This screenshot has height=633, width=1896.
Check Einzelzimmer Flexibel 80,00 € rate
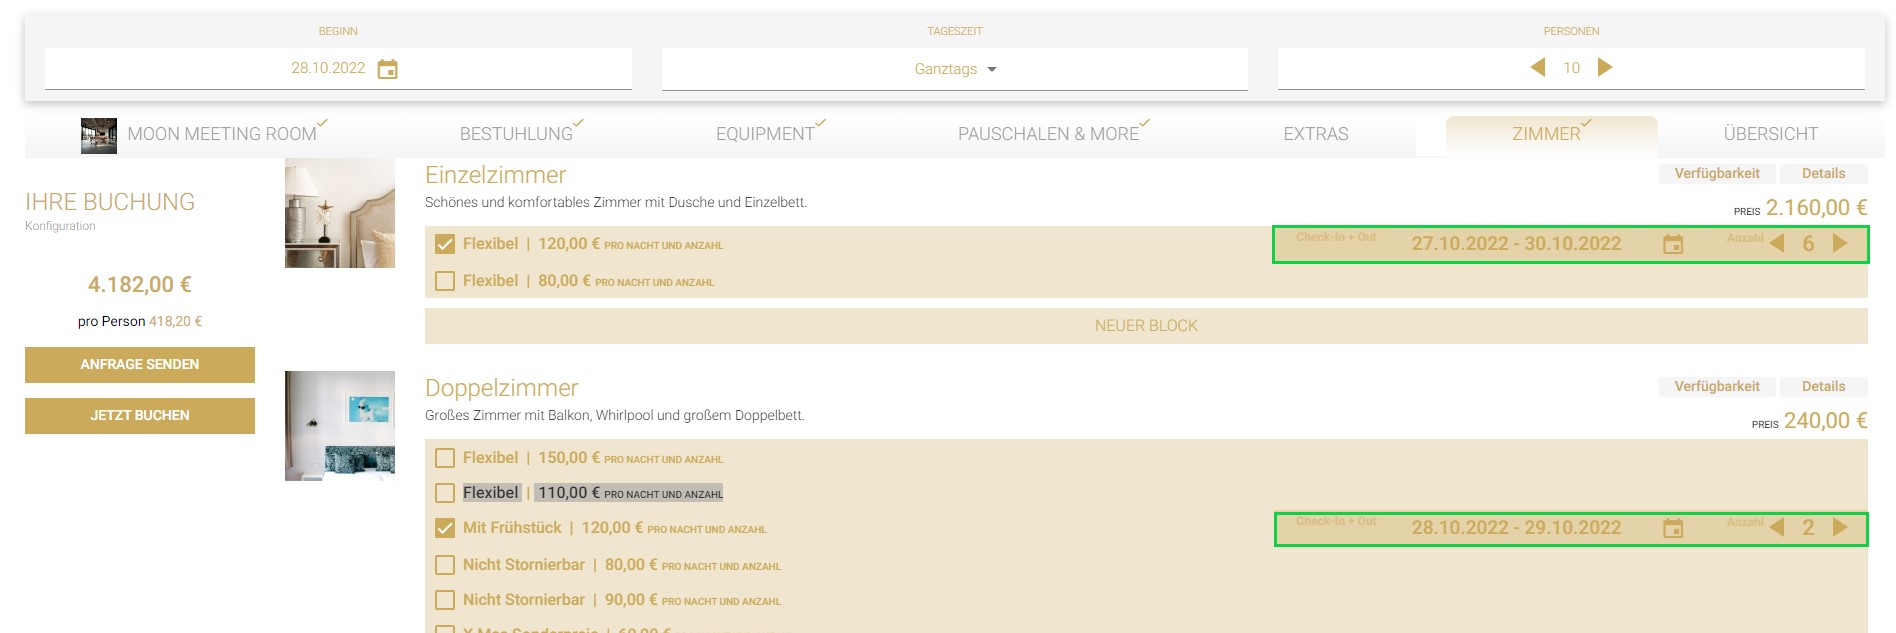(445, 281)
